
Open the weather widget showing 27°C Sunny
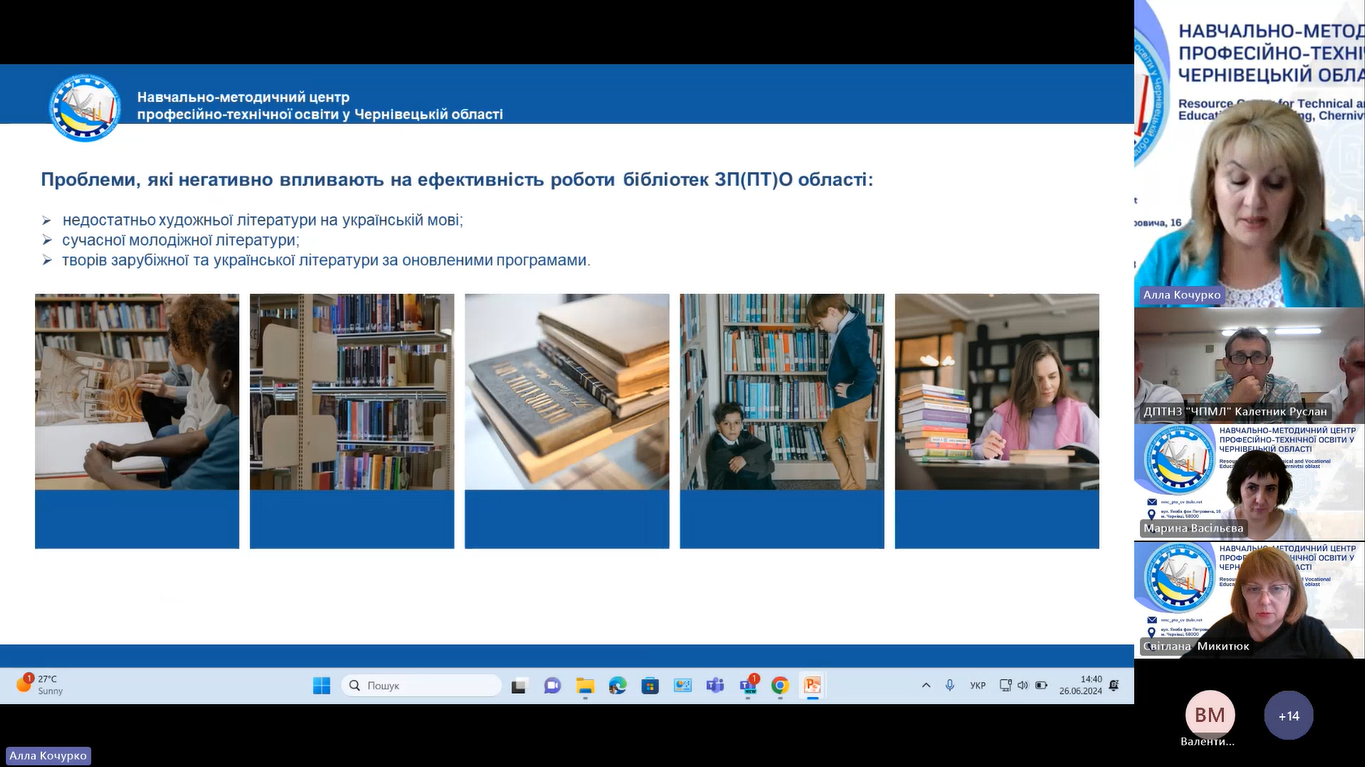(x=40, y=685)
